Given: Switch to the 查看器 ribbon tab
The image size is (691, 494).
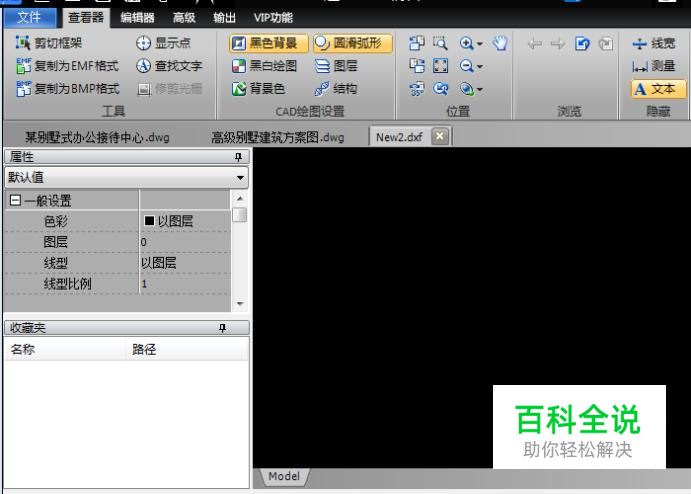Looking at the screenshot, I should [x=85, y=17].
